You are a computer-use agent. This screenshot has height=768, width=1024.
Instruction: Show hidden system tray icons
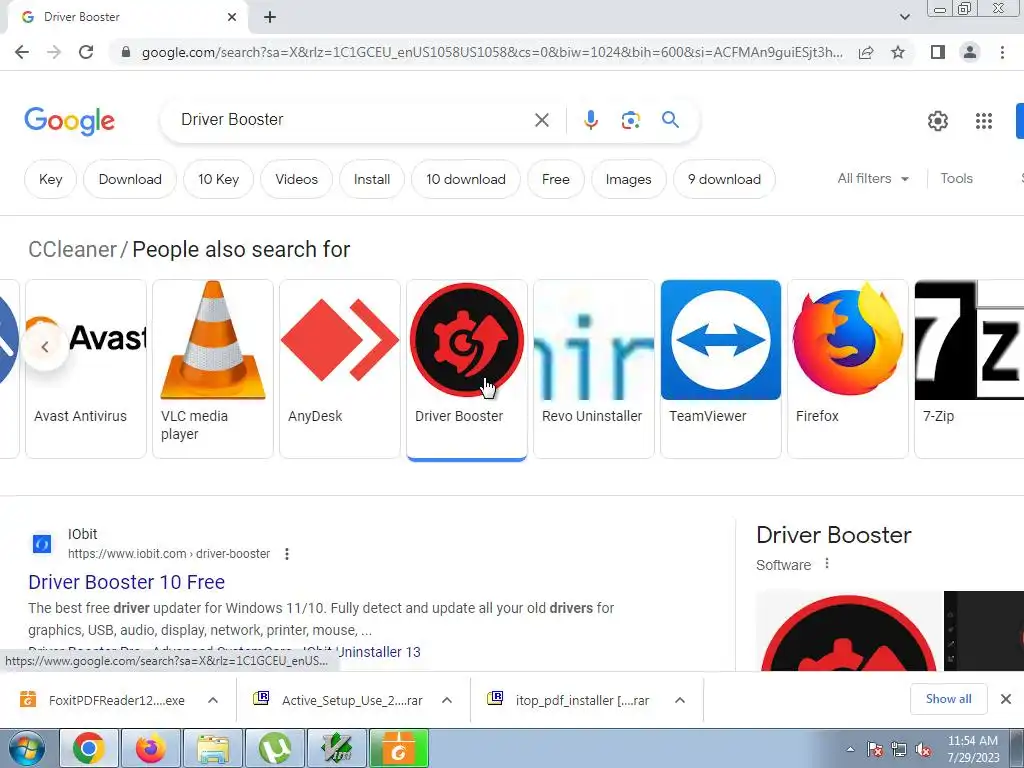(x=850, y=749)
